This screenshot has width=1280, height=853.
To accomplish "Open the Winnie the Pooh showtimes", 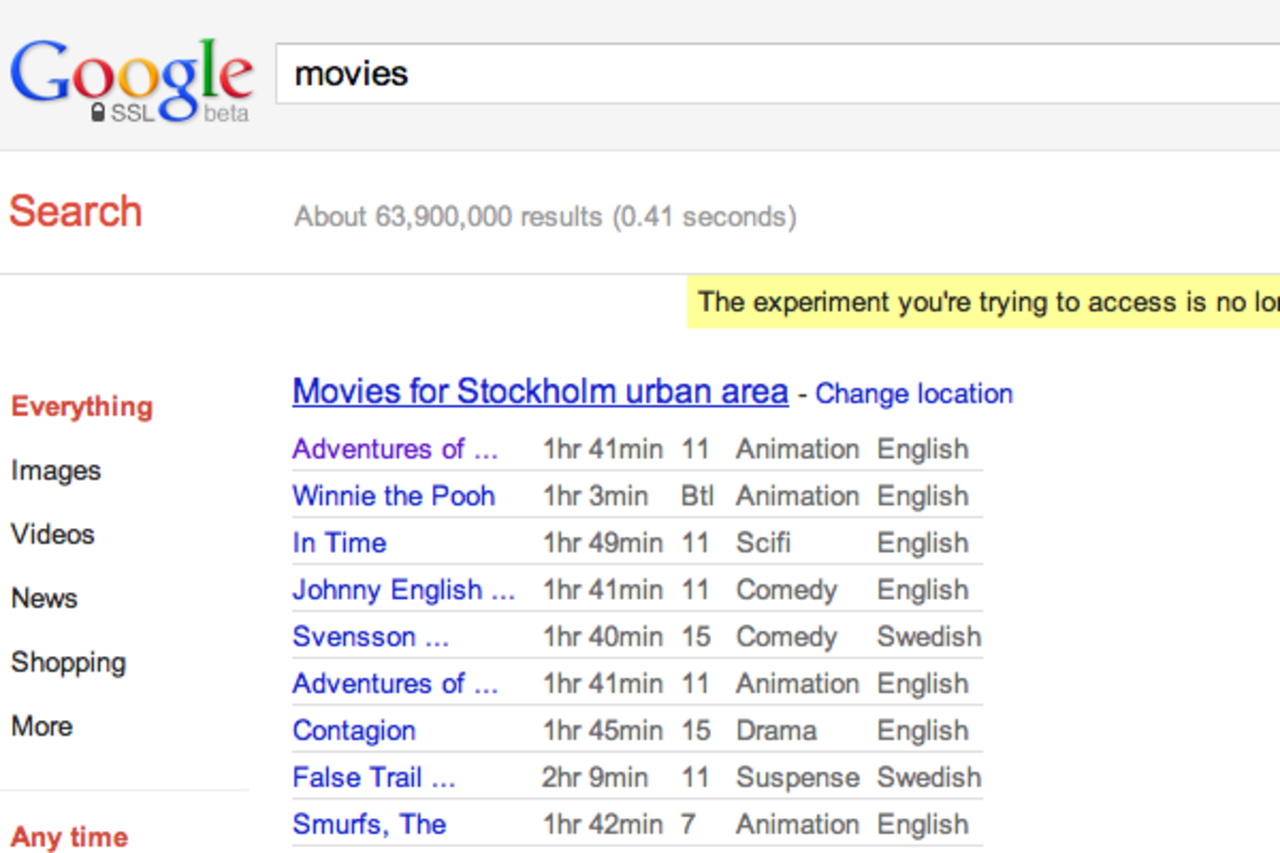I will point(393,496).
